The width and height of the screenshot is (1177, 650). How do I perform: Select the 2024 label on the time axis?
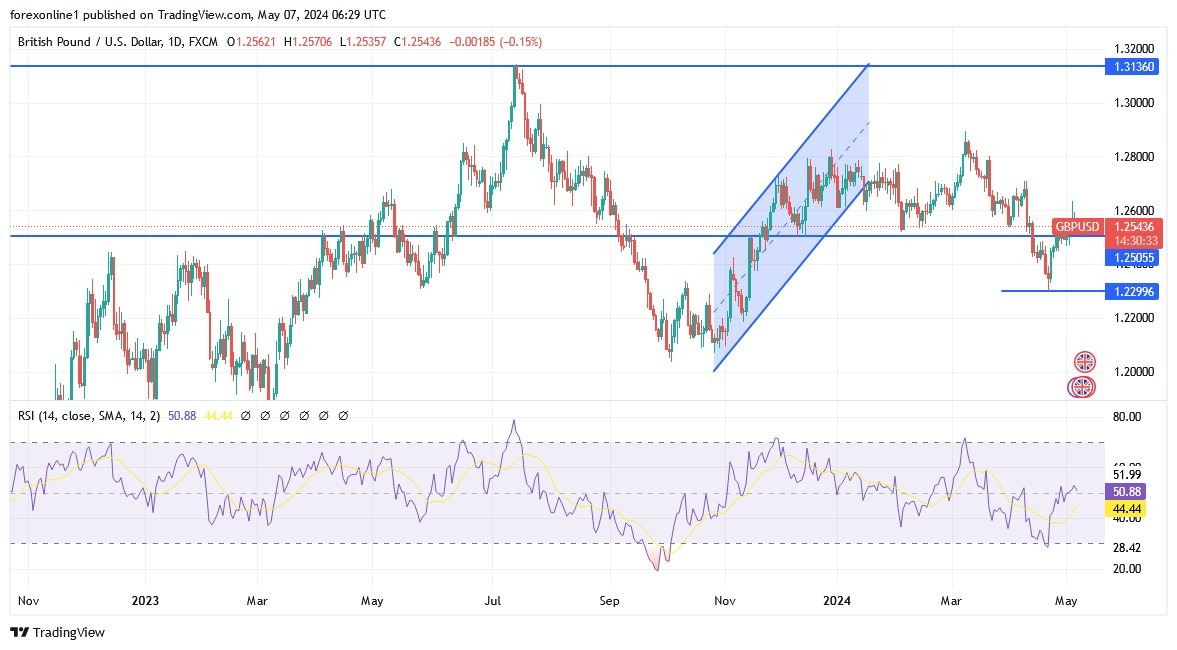(837, 601)
